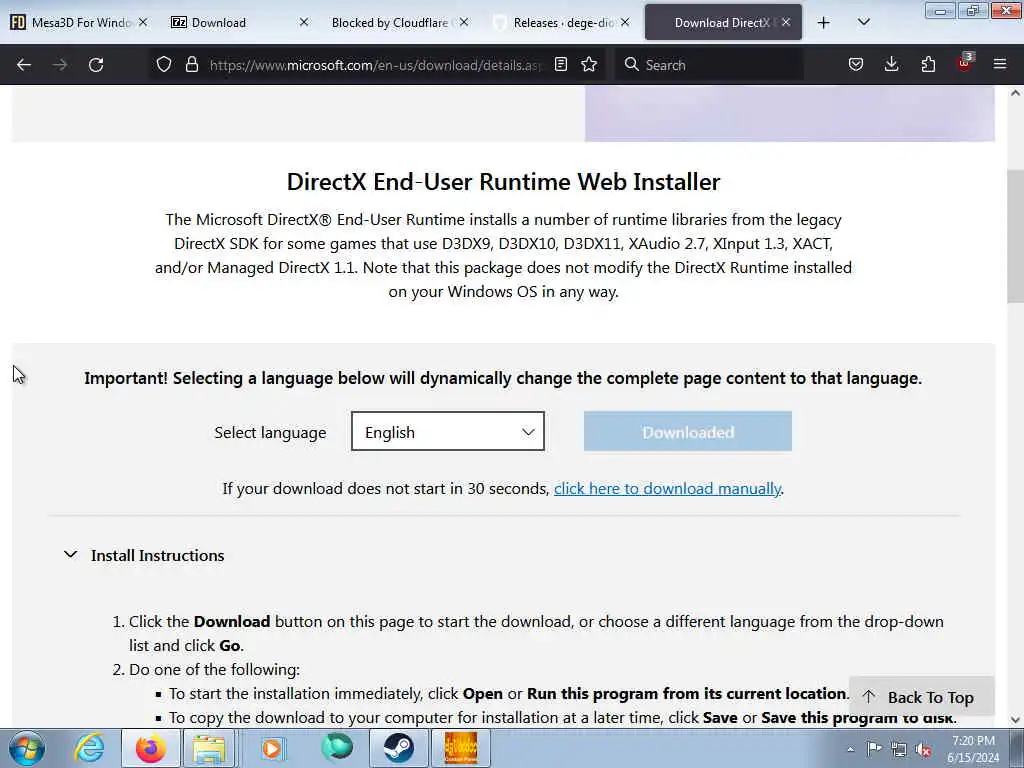Show hidden system tray icons
1024x768 pixels.
click(850, 750)
